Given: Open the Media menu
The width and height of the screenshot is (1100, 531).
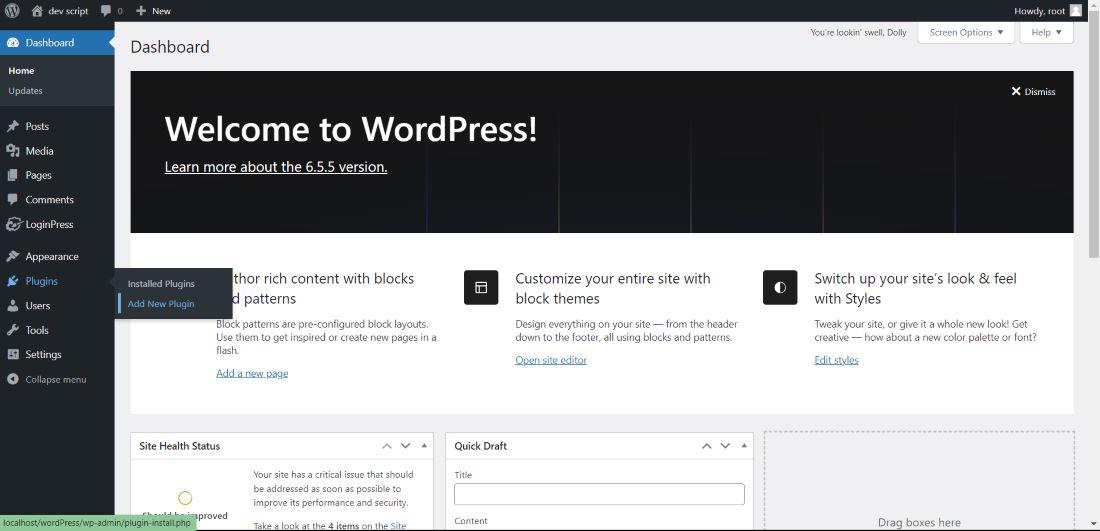Looking at the screenshot, I should click(x=39, y=151).
